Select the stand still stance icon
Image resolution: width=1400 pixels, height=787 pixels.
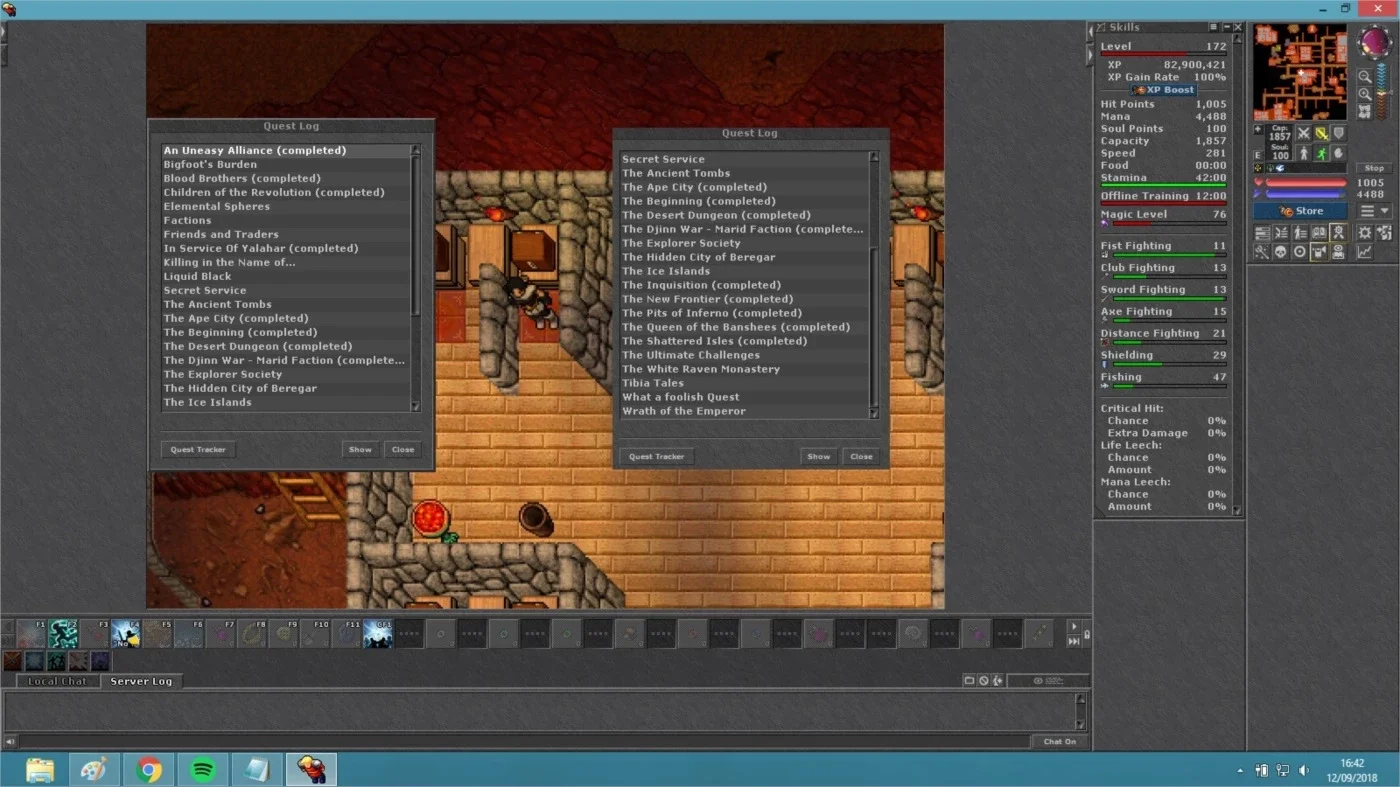(1303, 154)
